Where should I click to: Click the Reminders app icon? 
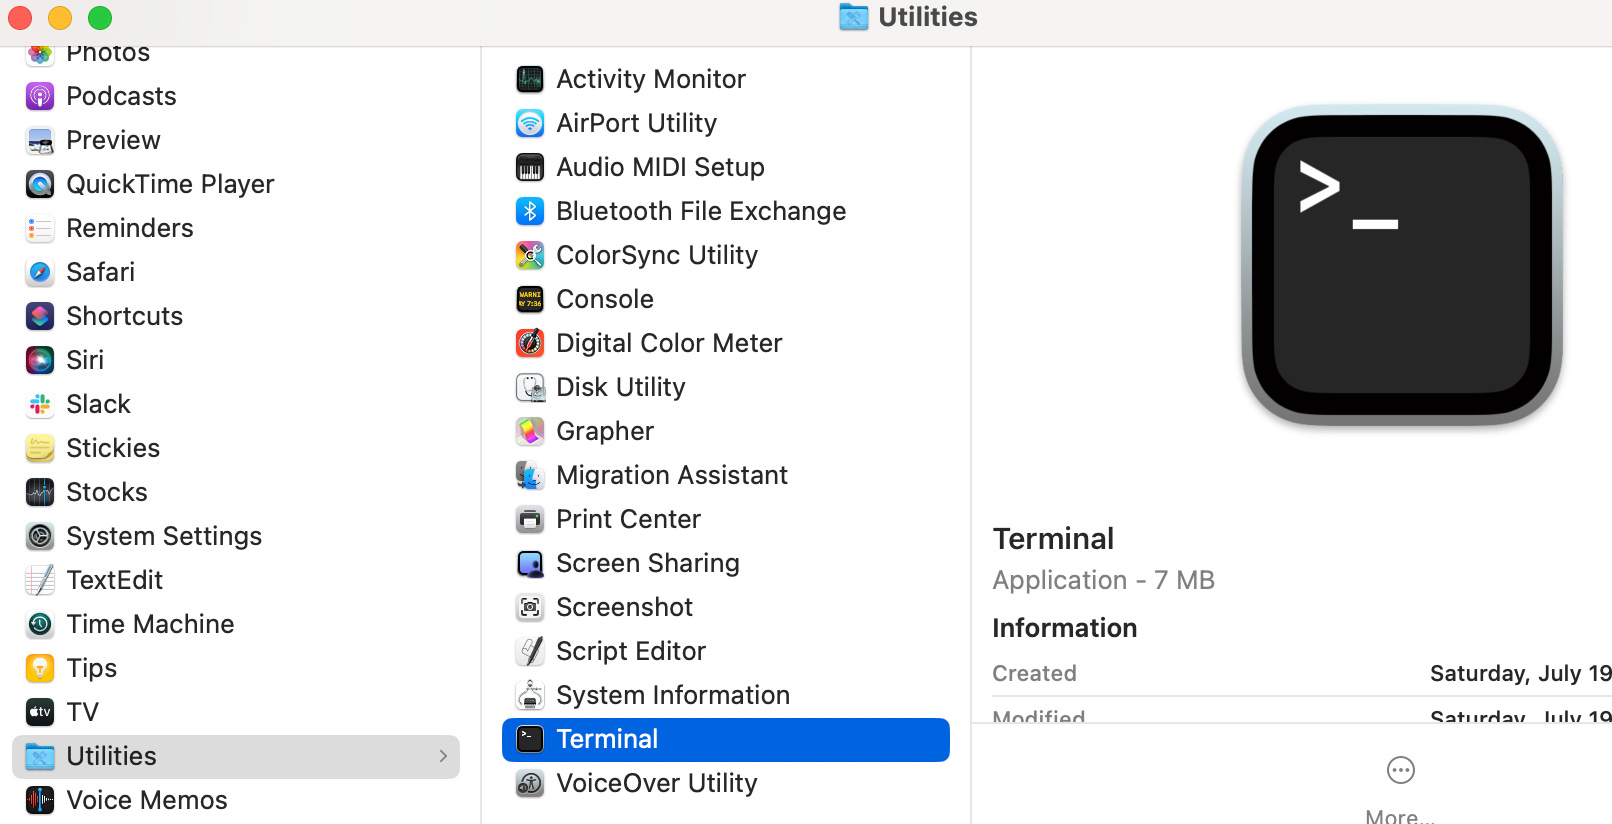click(x=40, y=228)
